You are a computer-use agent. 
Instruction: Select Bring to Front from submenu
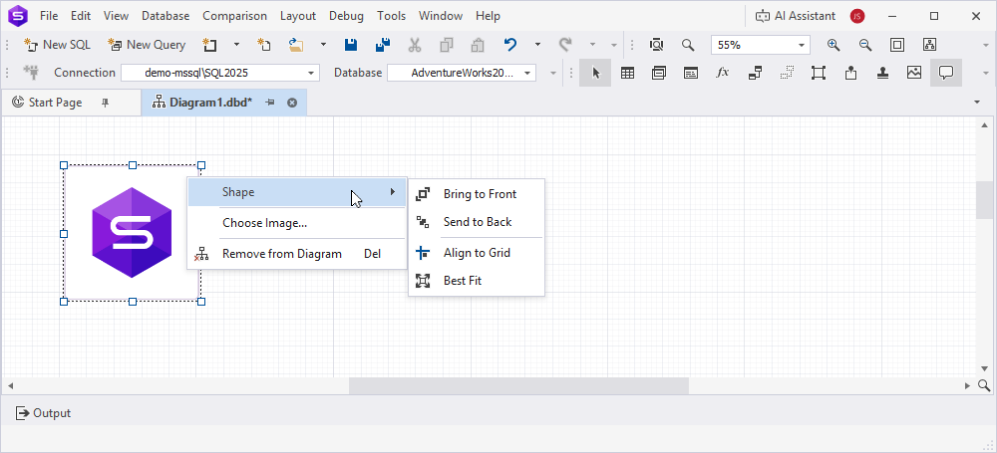click(x=477, y=194)
